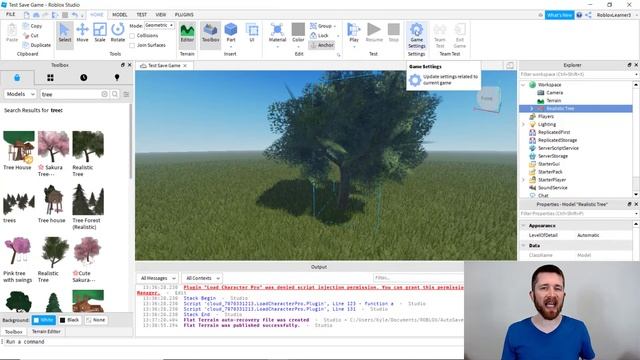640x360 pixels.
Task: Click the Toolbox search magnifier button
Action: coord(115,94)
